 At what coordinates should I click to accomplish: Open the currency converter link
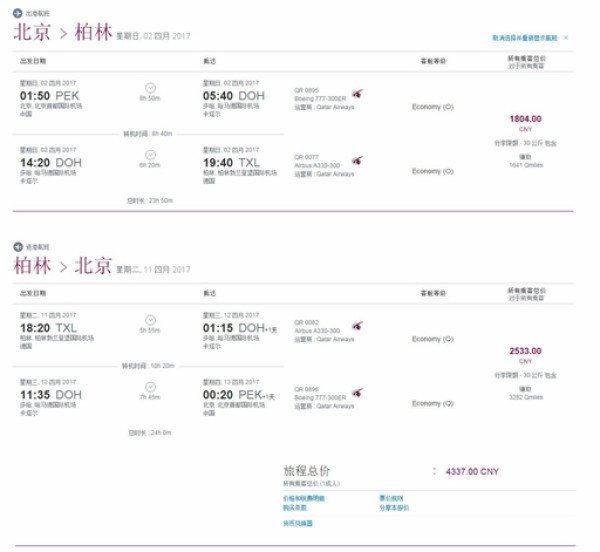[x=298, y=523]
